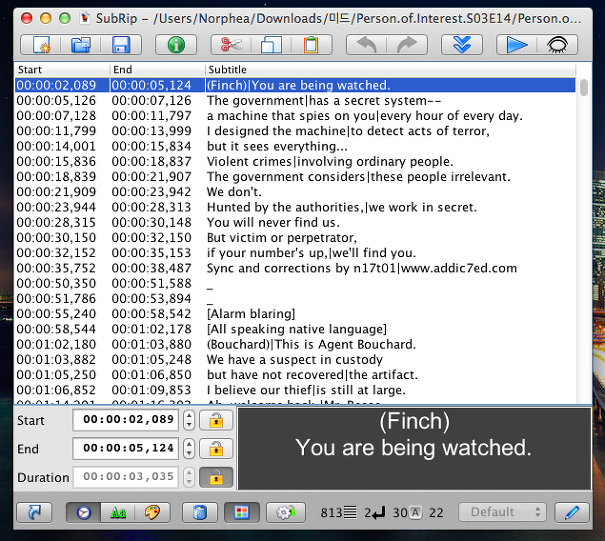Create a new subtitle file
Screen dimensions: 605x541
[x=41, y=44]
